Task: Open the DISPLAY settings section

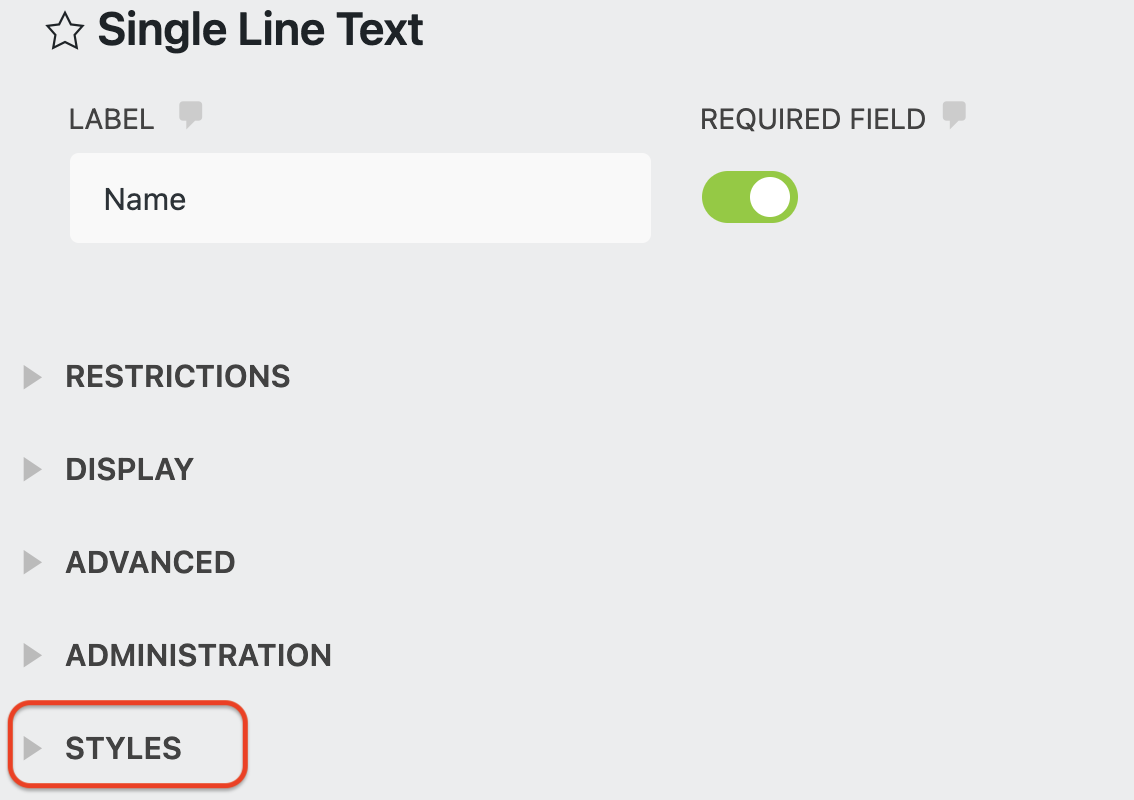Action: point(129,469)
